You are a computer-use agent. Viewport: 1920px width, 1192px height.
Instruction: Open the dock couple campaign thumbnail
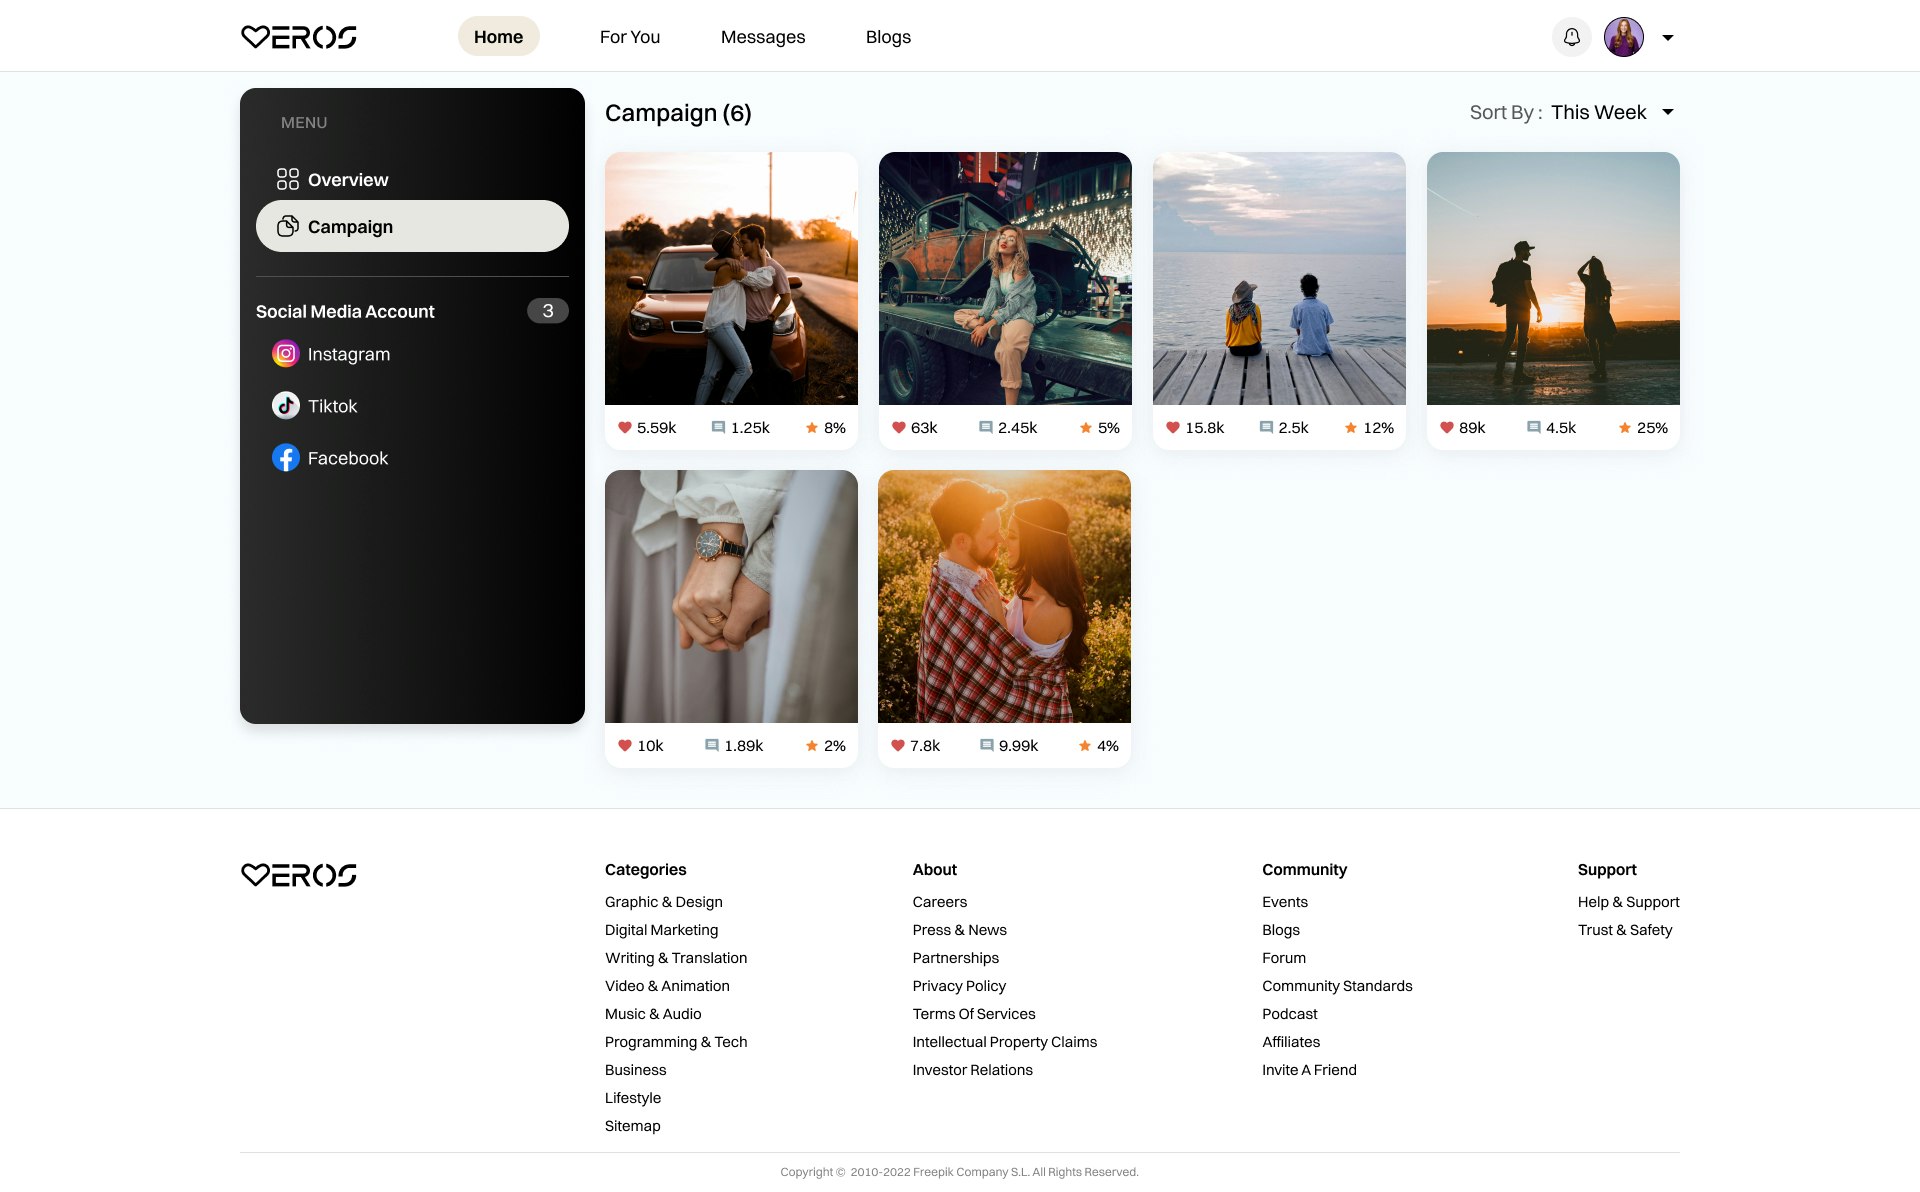1278,278
